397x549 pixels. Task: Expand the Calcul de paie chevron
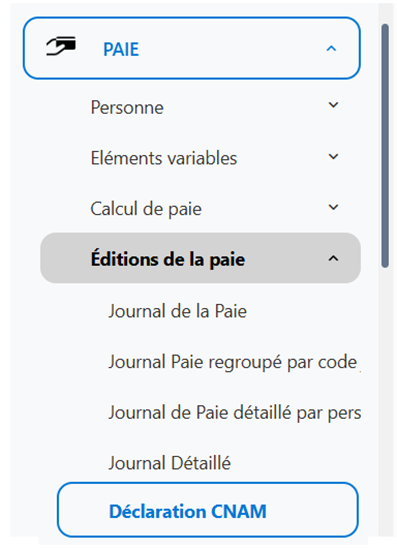(x=333, y=207)
